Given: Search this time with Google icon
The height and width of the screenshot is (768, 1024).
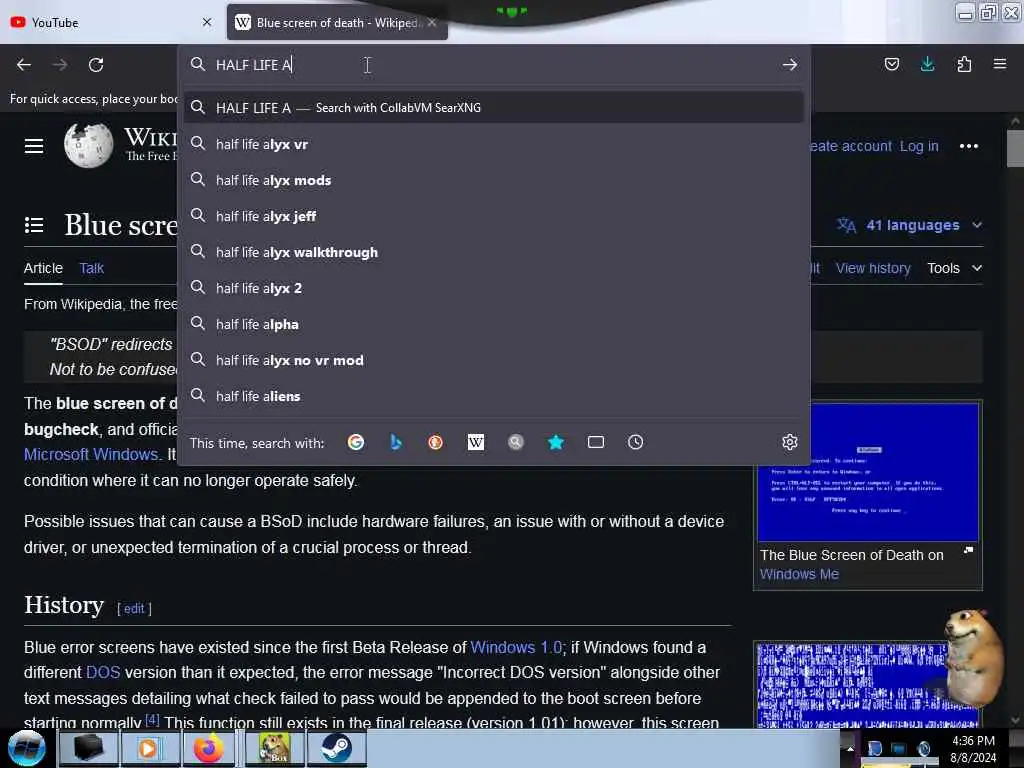Looking at the screenshot, I should 356,442.
